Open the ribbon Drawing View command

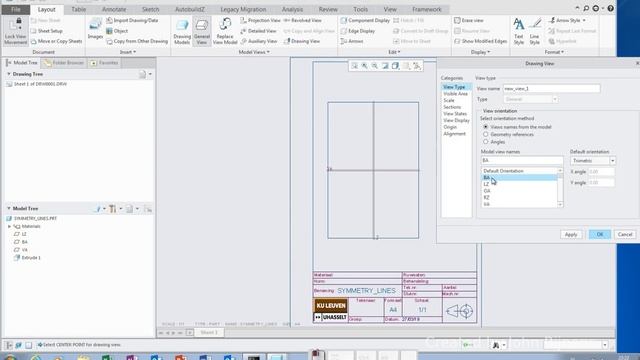tap(302, 41)
